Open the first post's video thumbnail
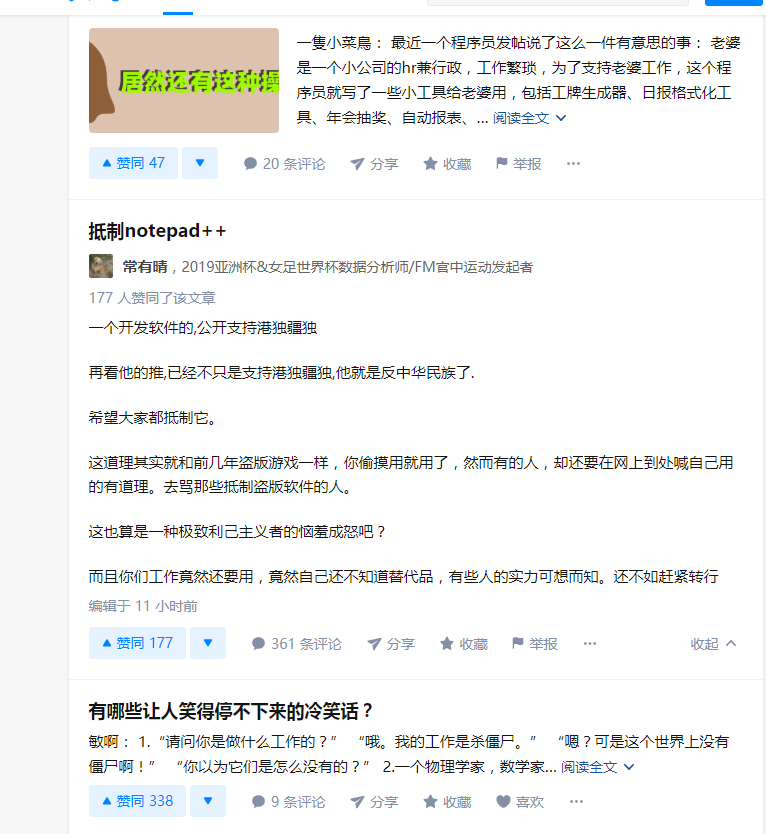The width and height of the screenshot is (766, 834). point(184,80)
